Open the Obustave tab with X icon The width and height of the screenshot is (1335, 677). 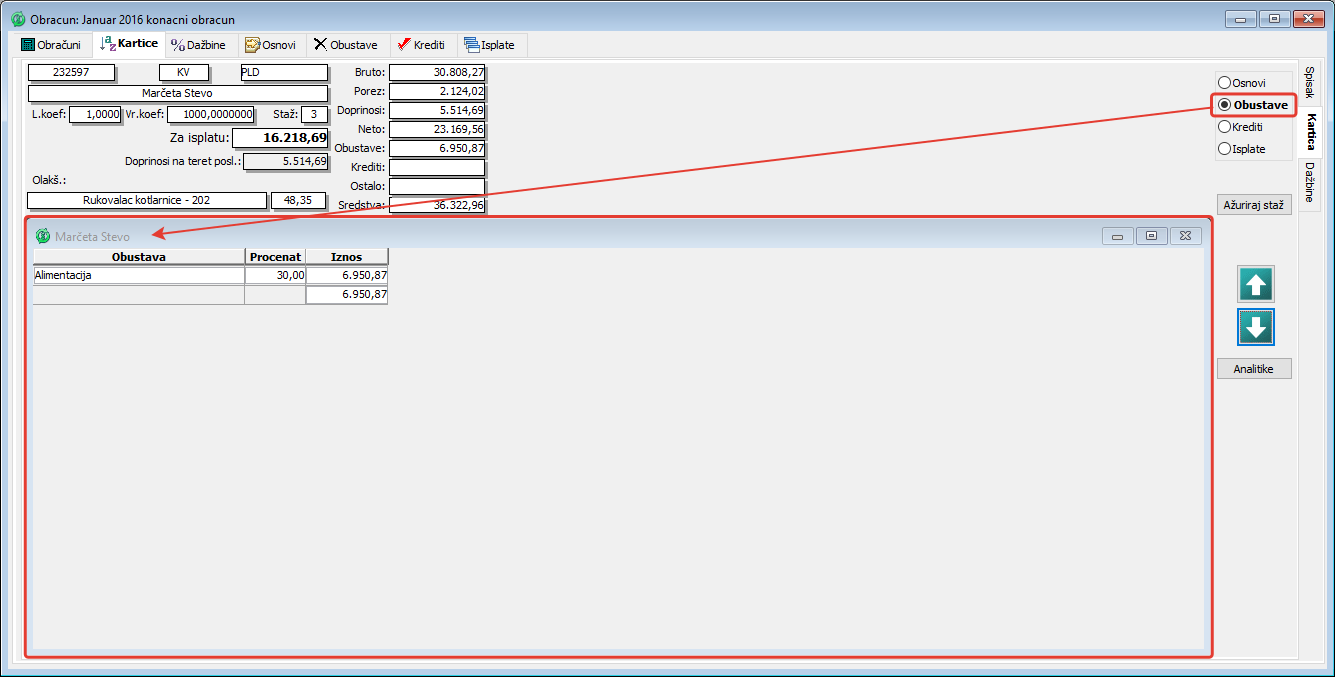coord(345,45)
